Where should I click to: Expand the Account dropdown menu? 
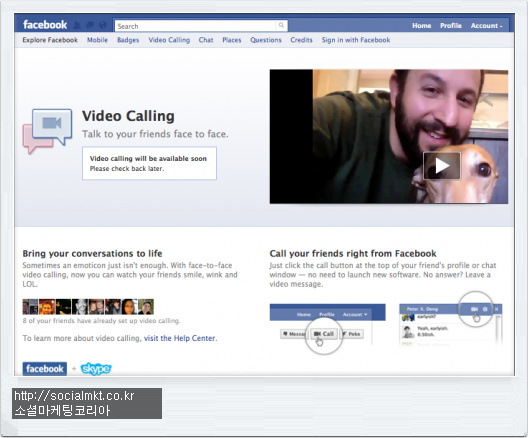tap(486, 26)
